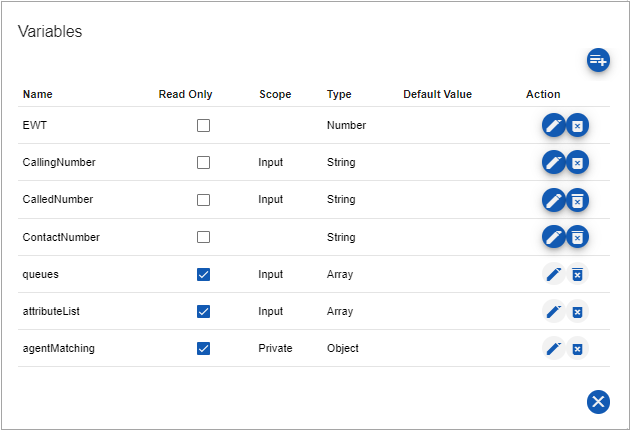This screenshot has height=430, width=631.
Task: Select the EWT variable name
Action: pos(35,125)
